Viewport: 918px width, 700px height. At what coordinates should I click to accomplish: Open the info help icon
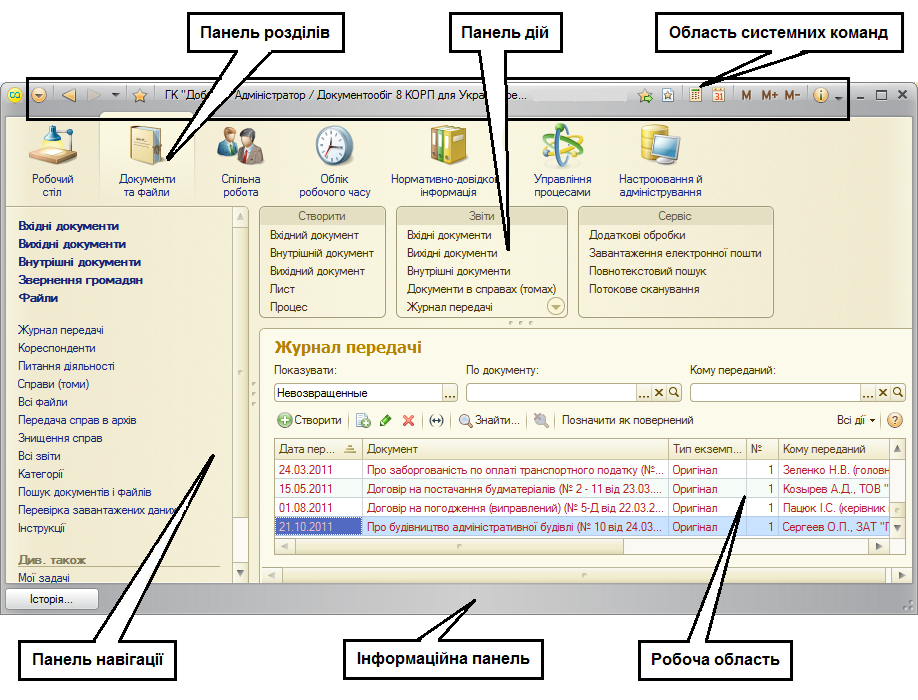tap(821, 95)
